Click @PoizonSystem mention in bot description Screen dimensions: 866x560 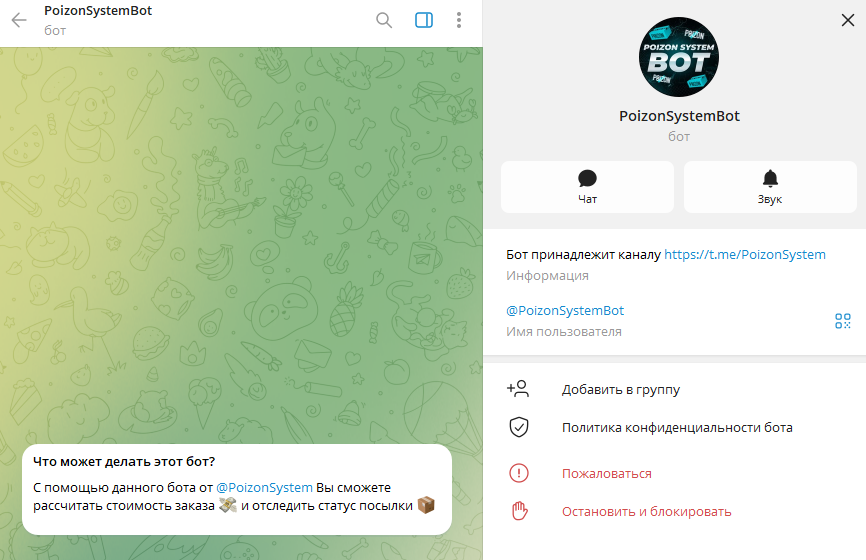[x=264, y=488]
